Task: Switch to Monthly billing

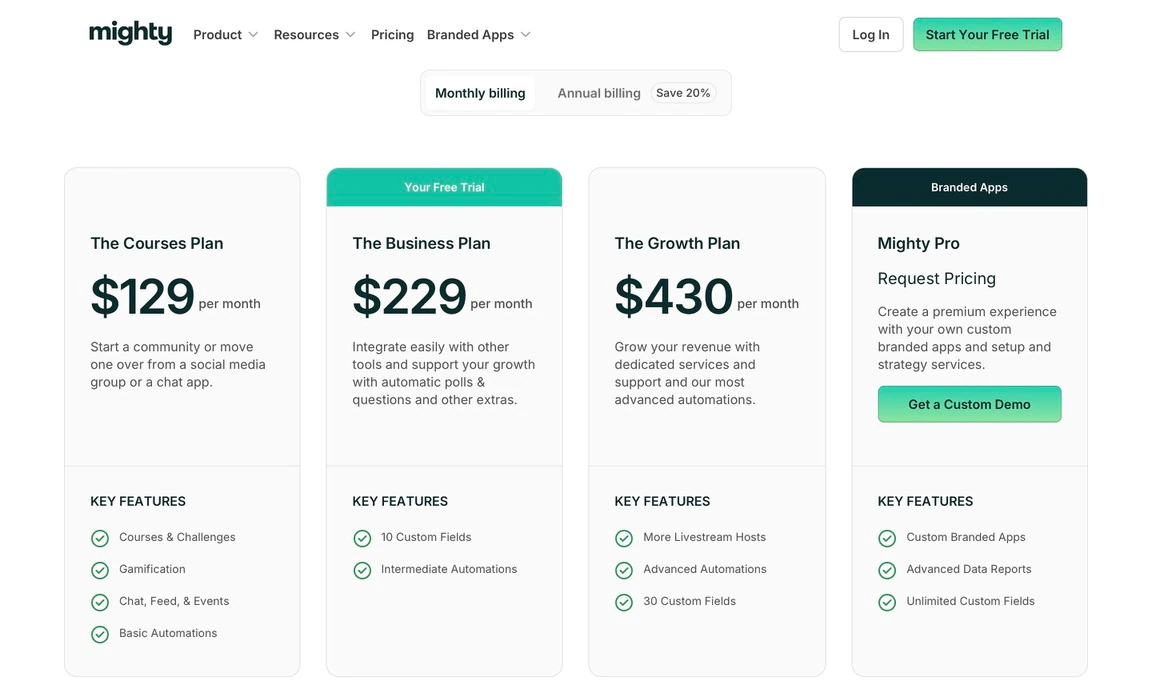Action: [x=480, y=93]
